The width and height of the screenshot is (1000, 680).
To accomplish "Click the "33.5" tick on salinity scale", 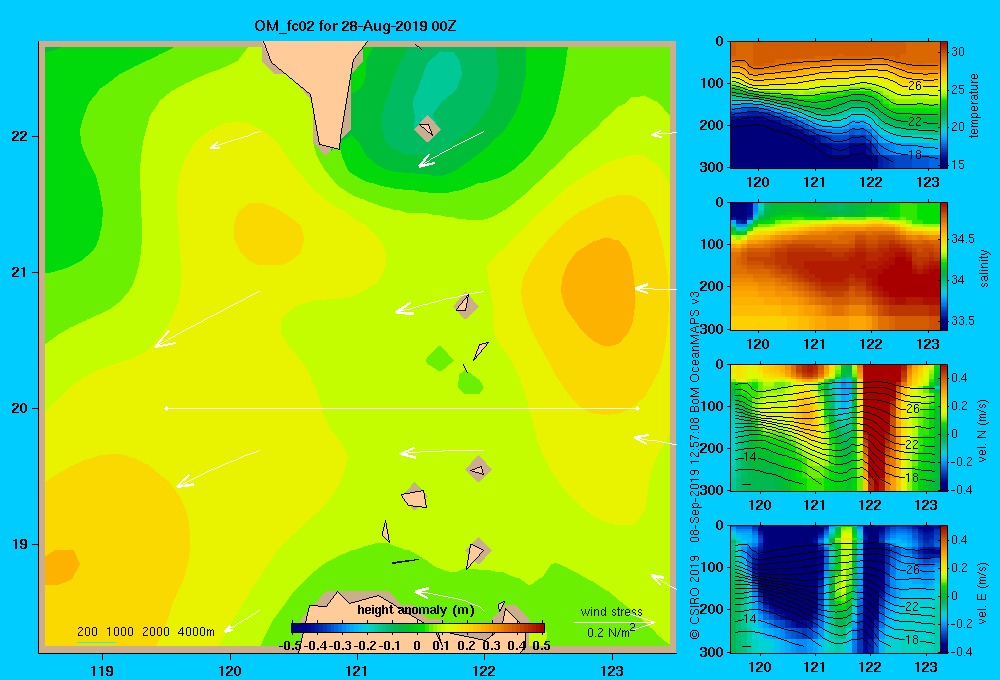I will pos(963,321).
